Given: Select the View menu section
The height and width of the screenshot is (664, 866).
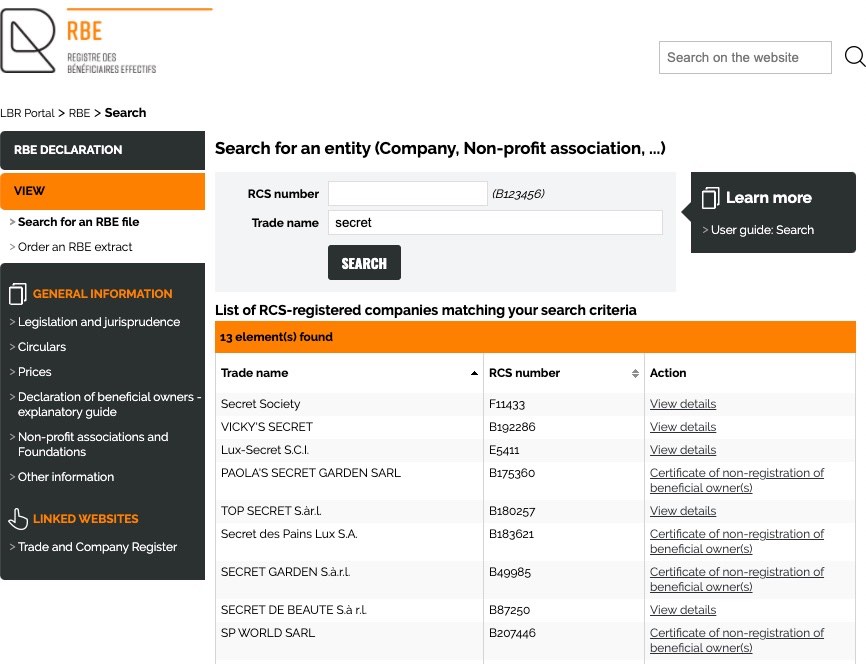Looking at the screenshot, I should 102,191.
